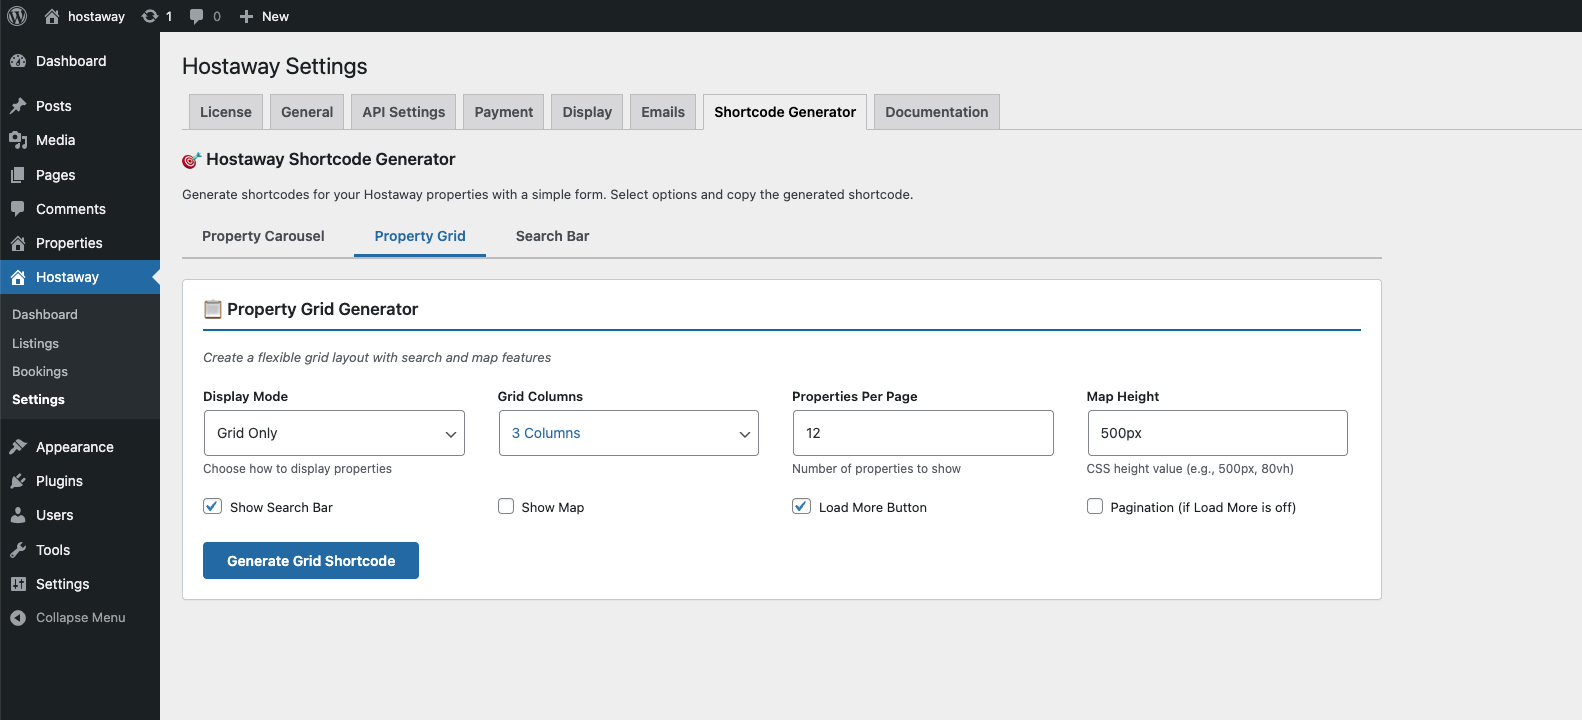Click the Properties house icon

click(x=18, y=243)
